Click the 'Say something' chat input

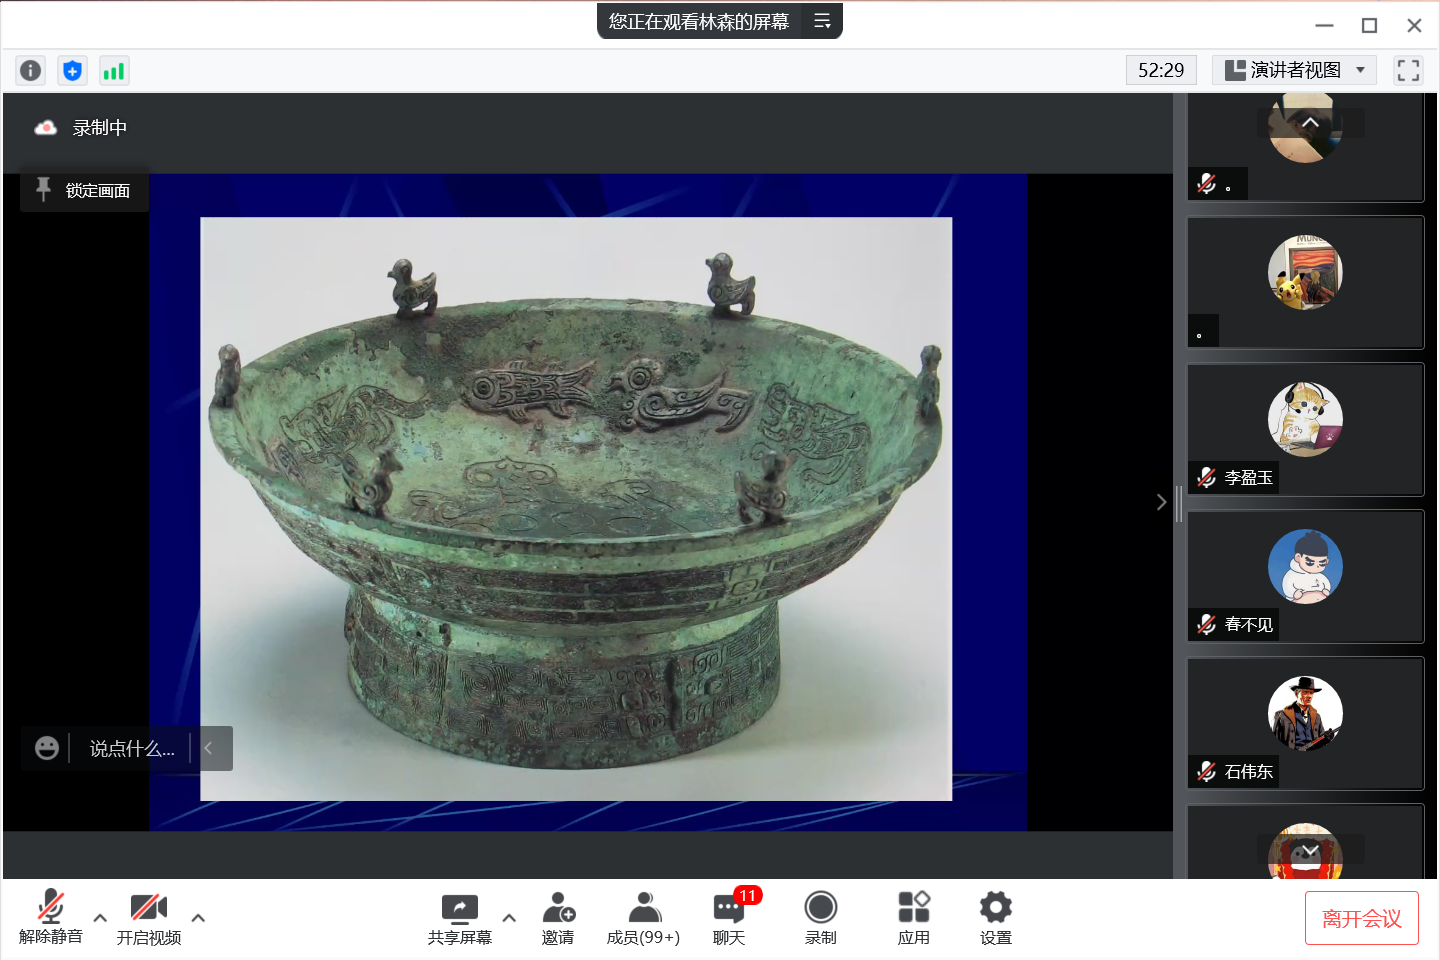[131, 748]
